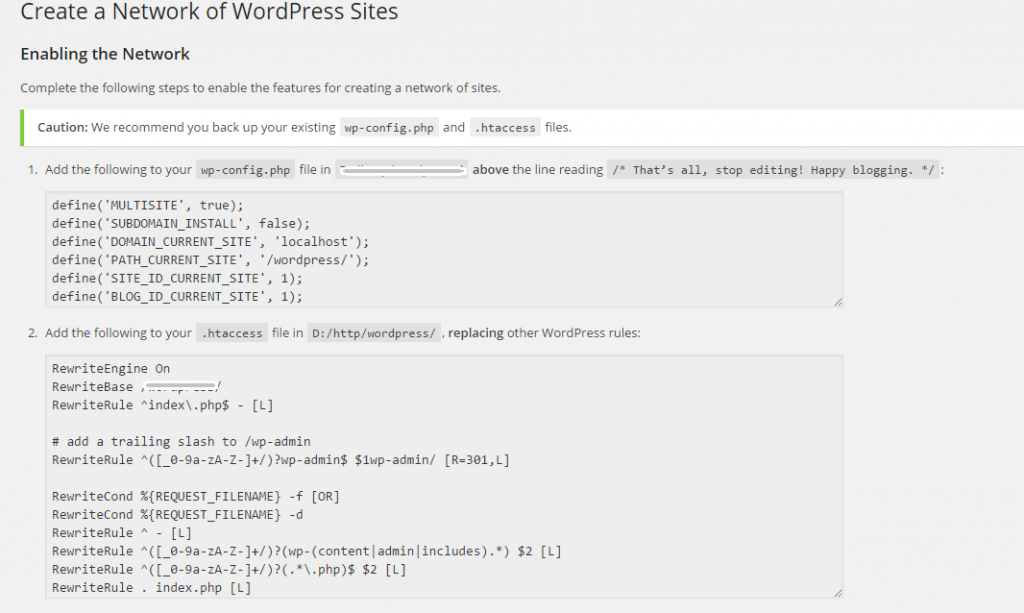This screenshot has height=613, width=1024.
Task: Grab the resize handle of wp-config code box
Action: click(836, 301)
